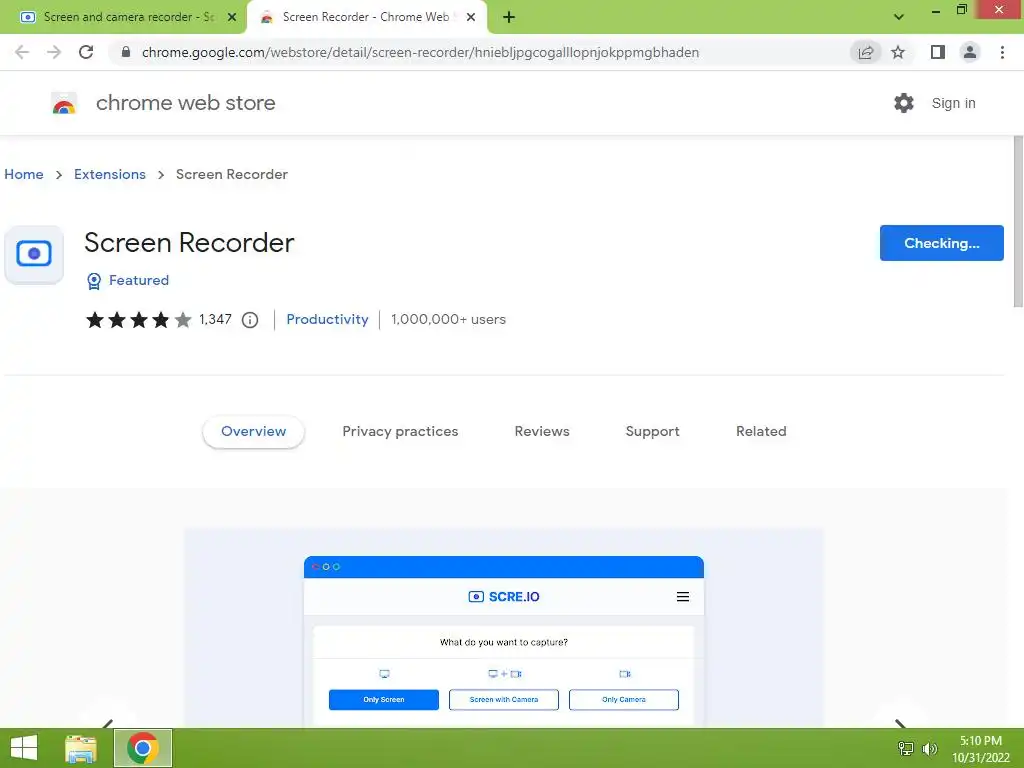Click the blue Checking... button

pyautogui.click(x=941, y=243)
